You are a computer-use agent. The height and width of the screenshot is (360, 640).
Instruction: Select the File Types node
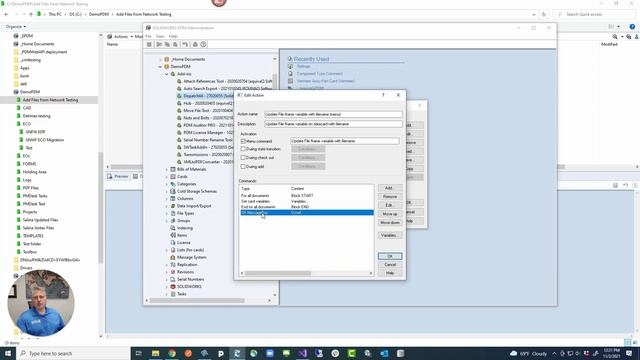click(185, 213)
